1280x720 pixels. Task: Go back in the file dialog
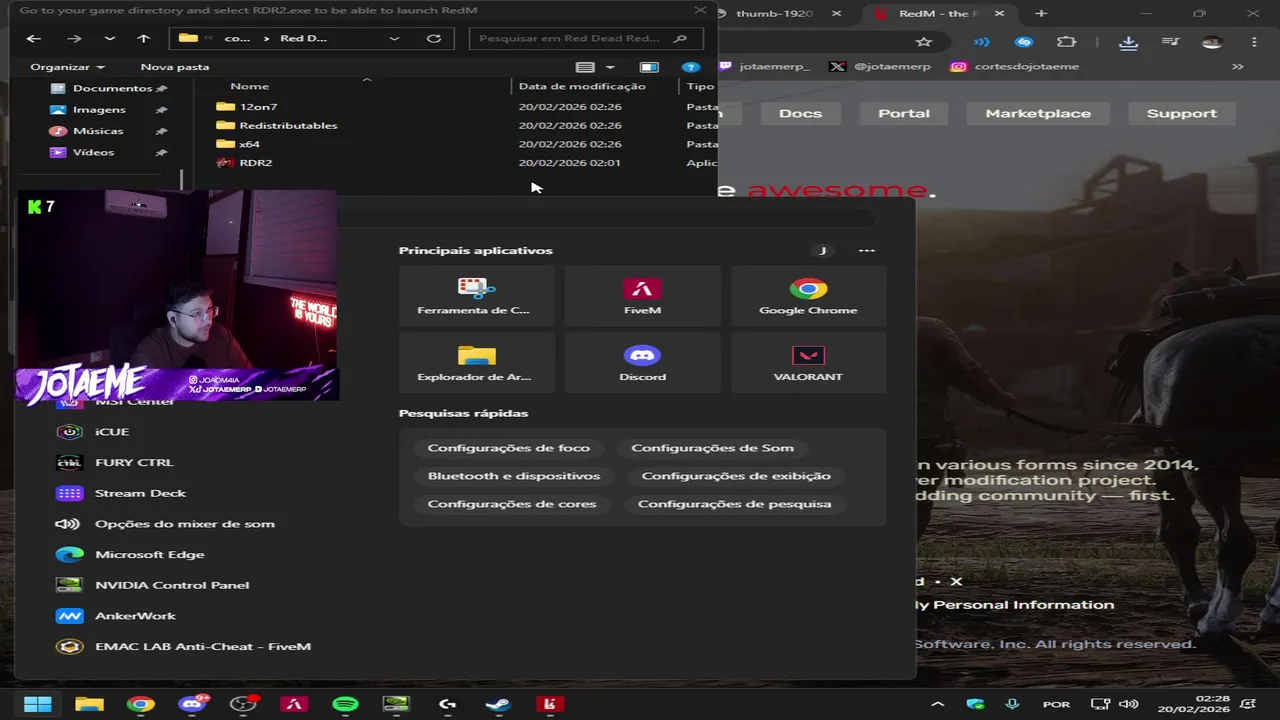click(x=34, y=38)
